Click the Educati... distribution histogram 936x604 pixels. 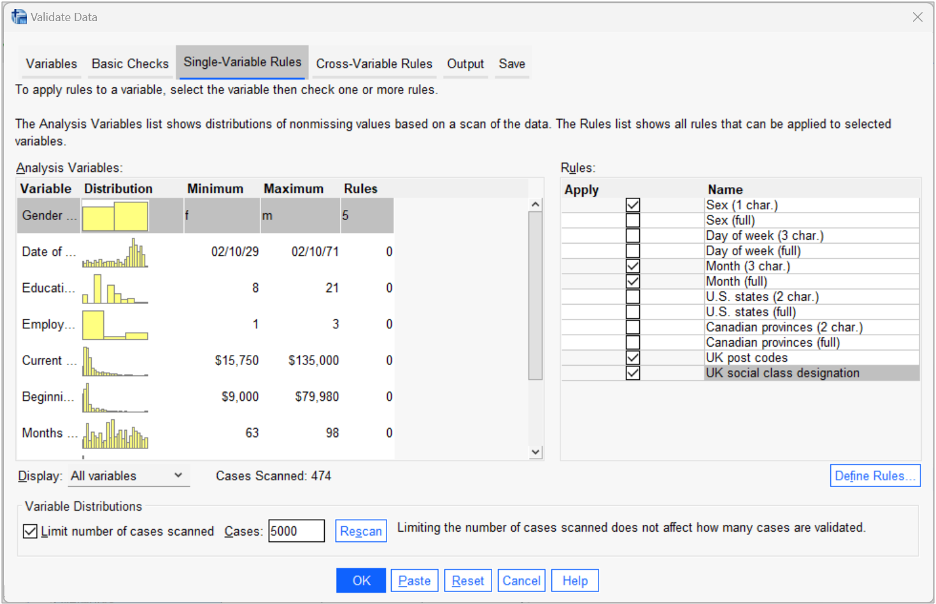115,289
